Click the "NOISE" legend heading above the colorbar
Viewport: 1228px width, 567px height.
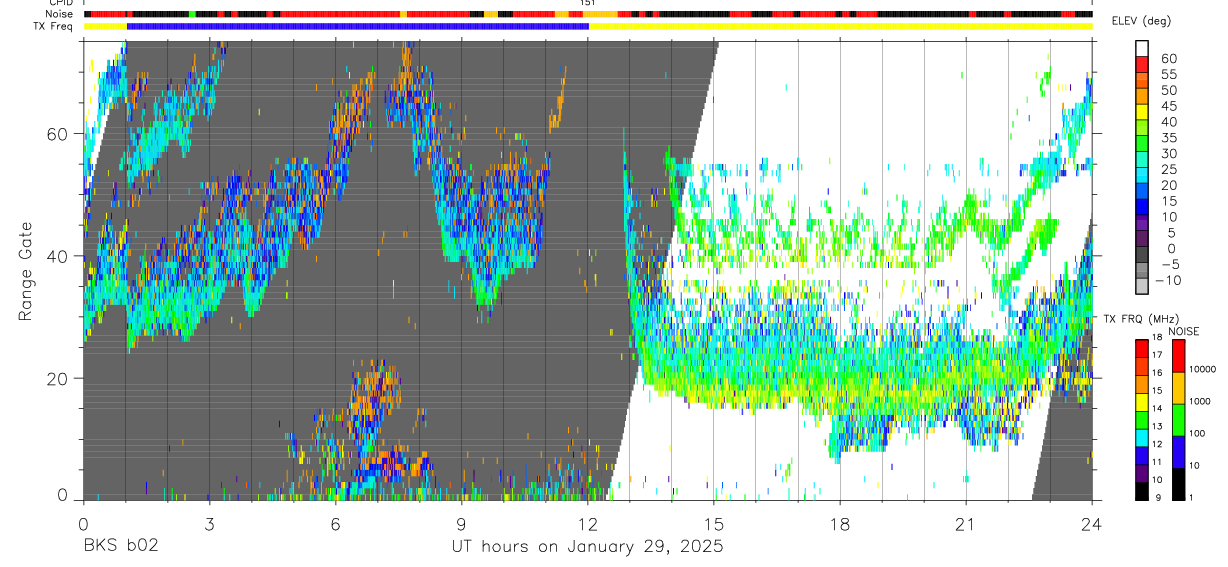(x=1184, y=331)
